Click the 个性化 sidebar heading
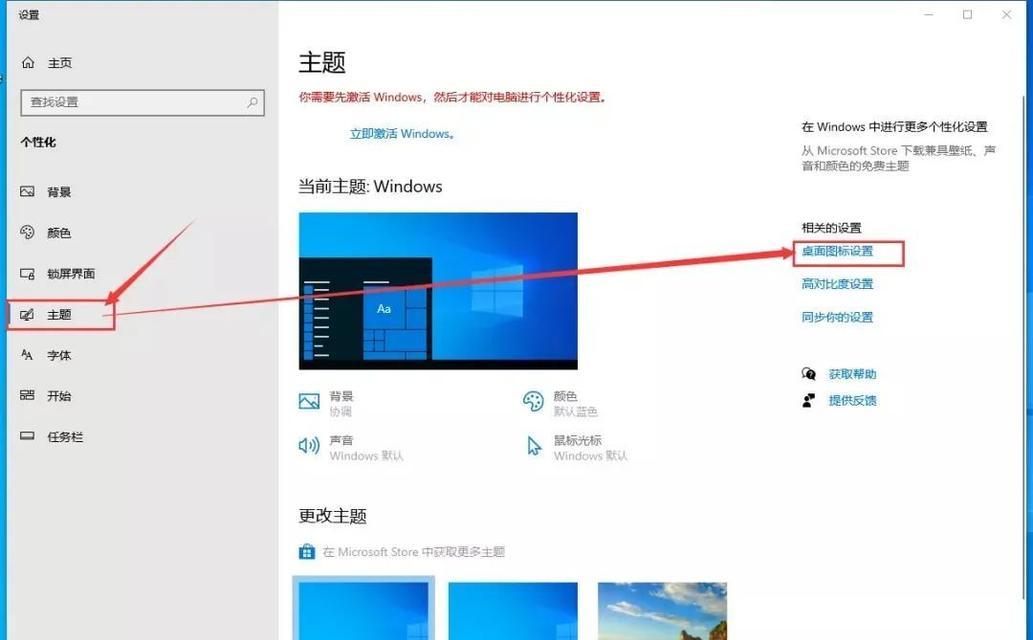Screen dimensions: 1033x640 point(38,142)
